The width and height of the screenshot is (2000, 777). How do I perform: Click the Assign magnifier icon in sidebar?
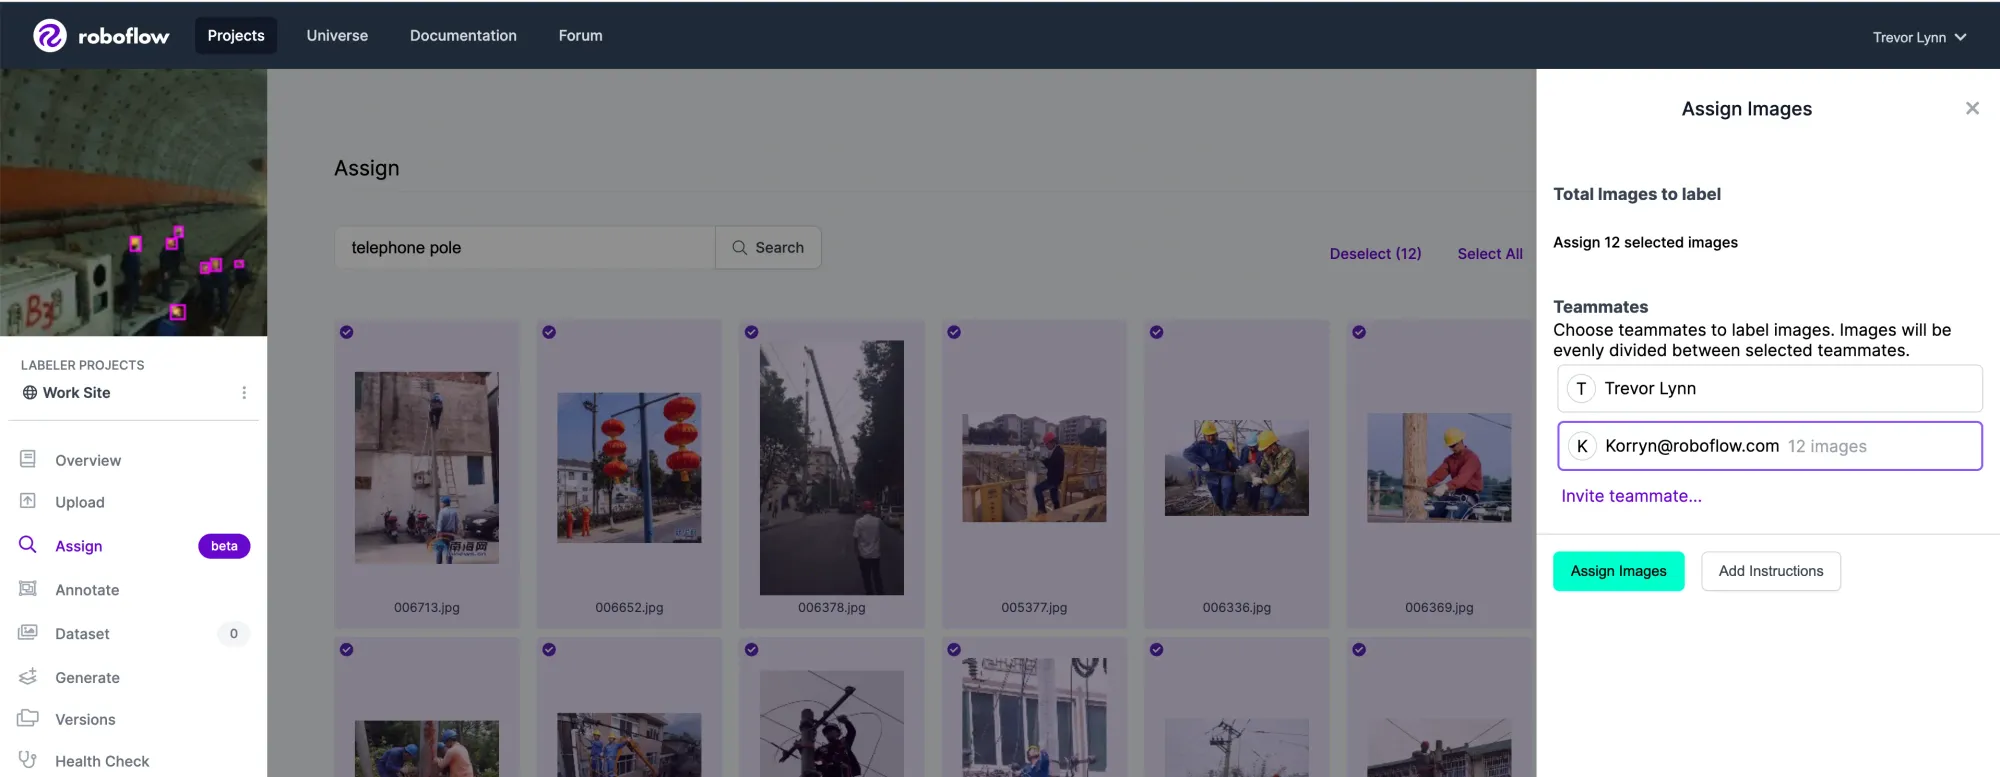point(28,545)
